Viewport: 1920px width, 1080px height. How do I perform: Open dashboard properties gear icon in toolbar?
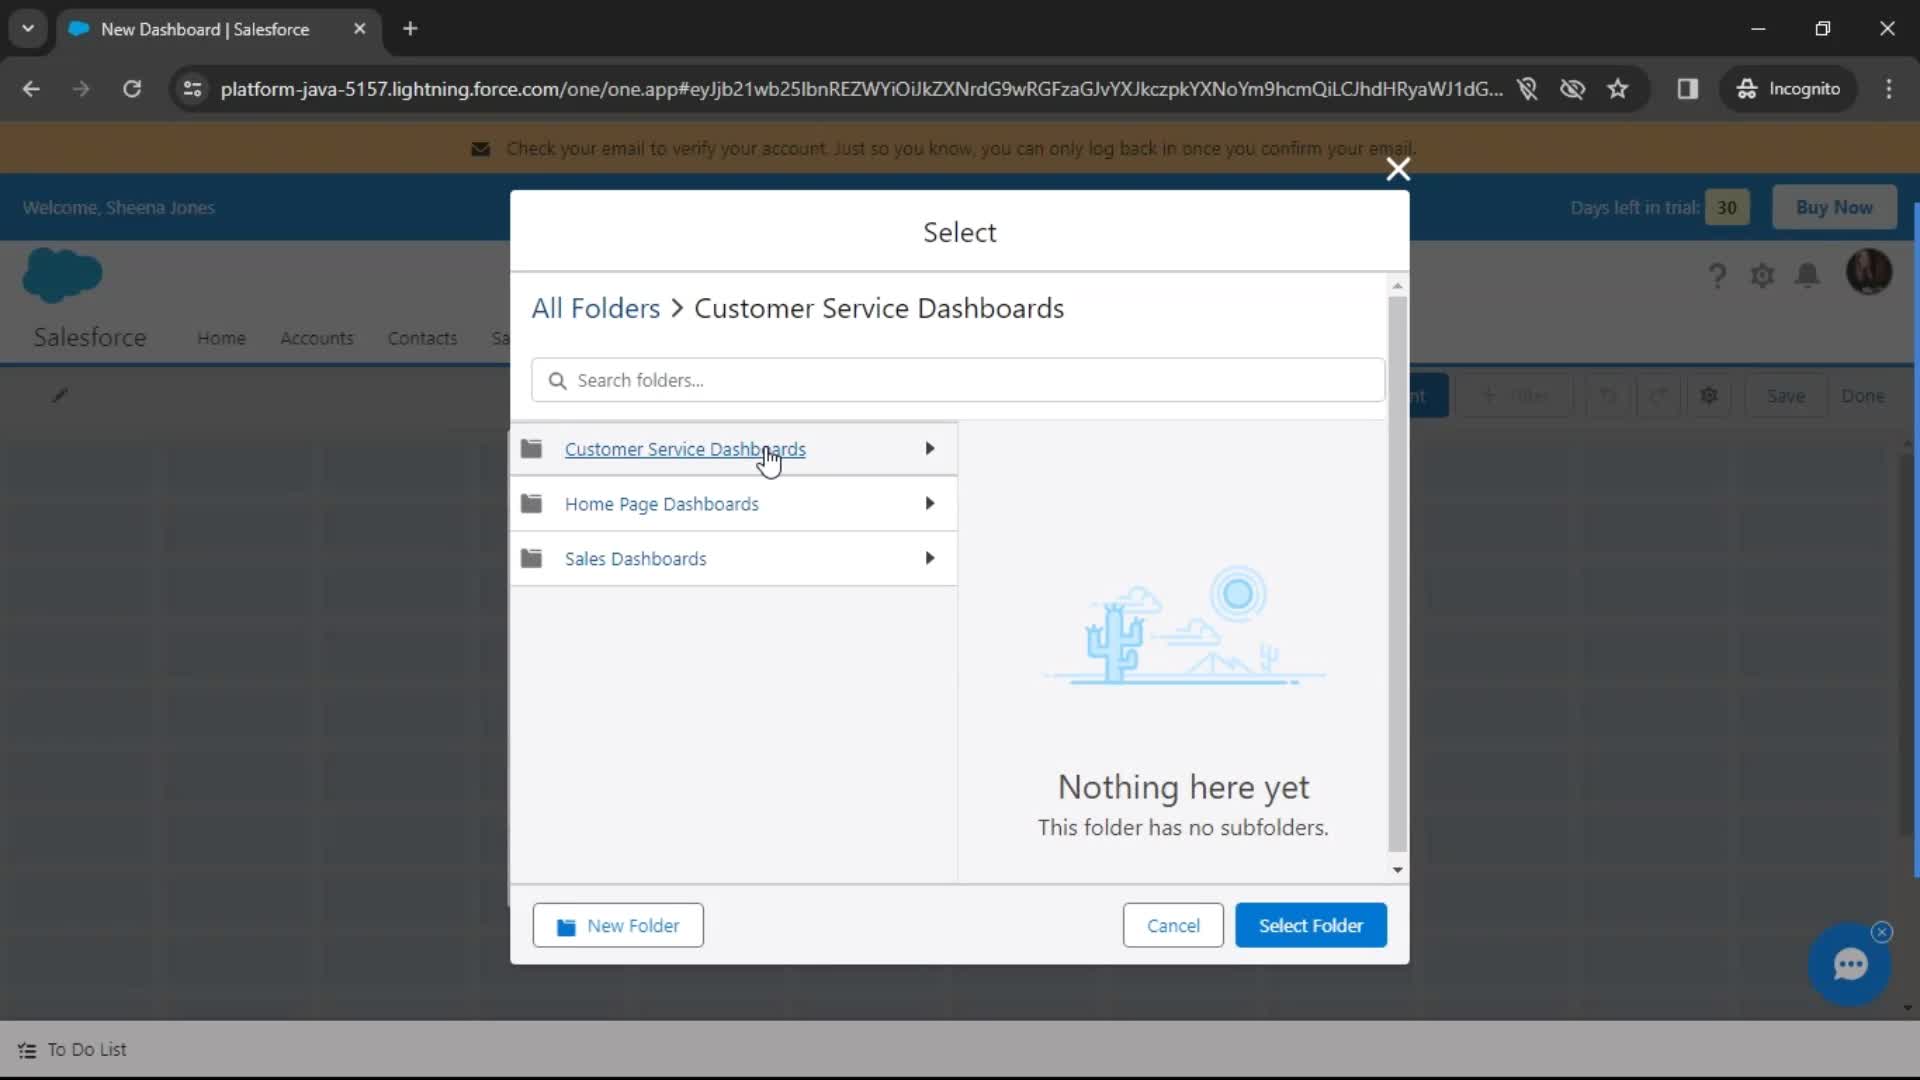pos(1709,396)
